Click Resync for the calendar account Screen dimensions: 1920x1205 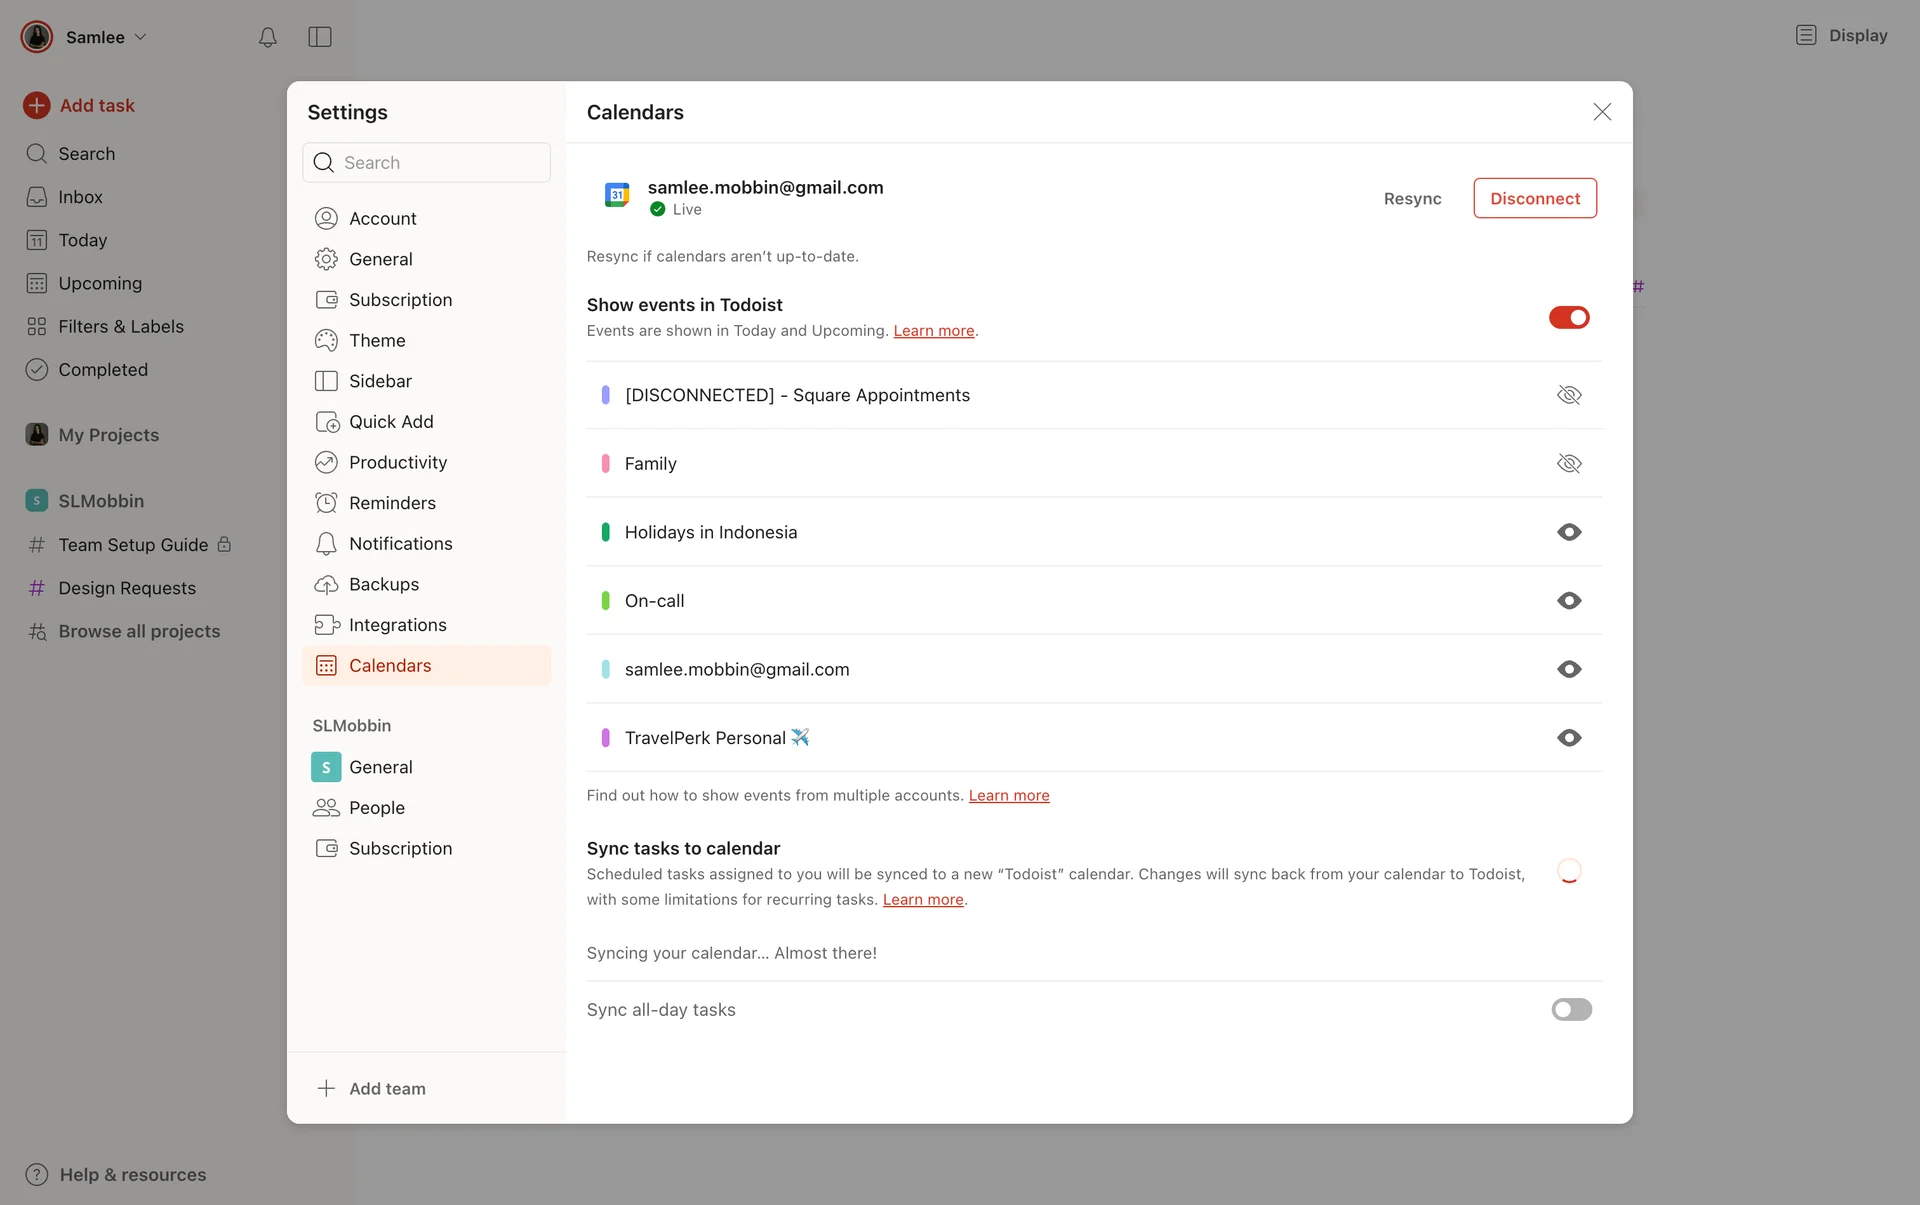(x=1412, y=198)
